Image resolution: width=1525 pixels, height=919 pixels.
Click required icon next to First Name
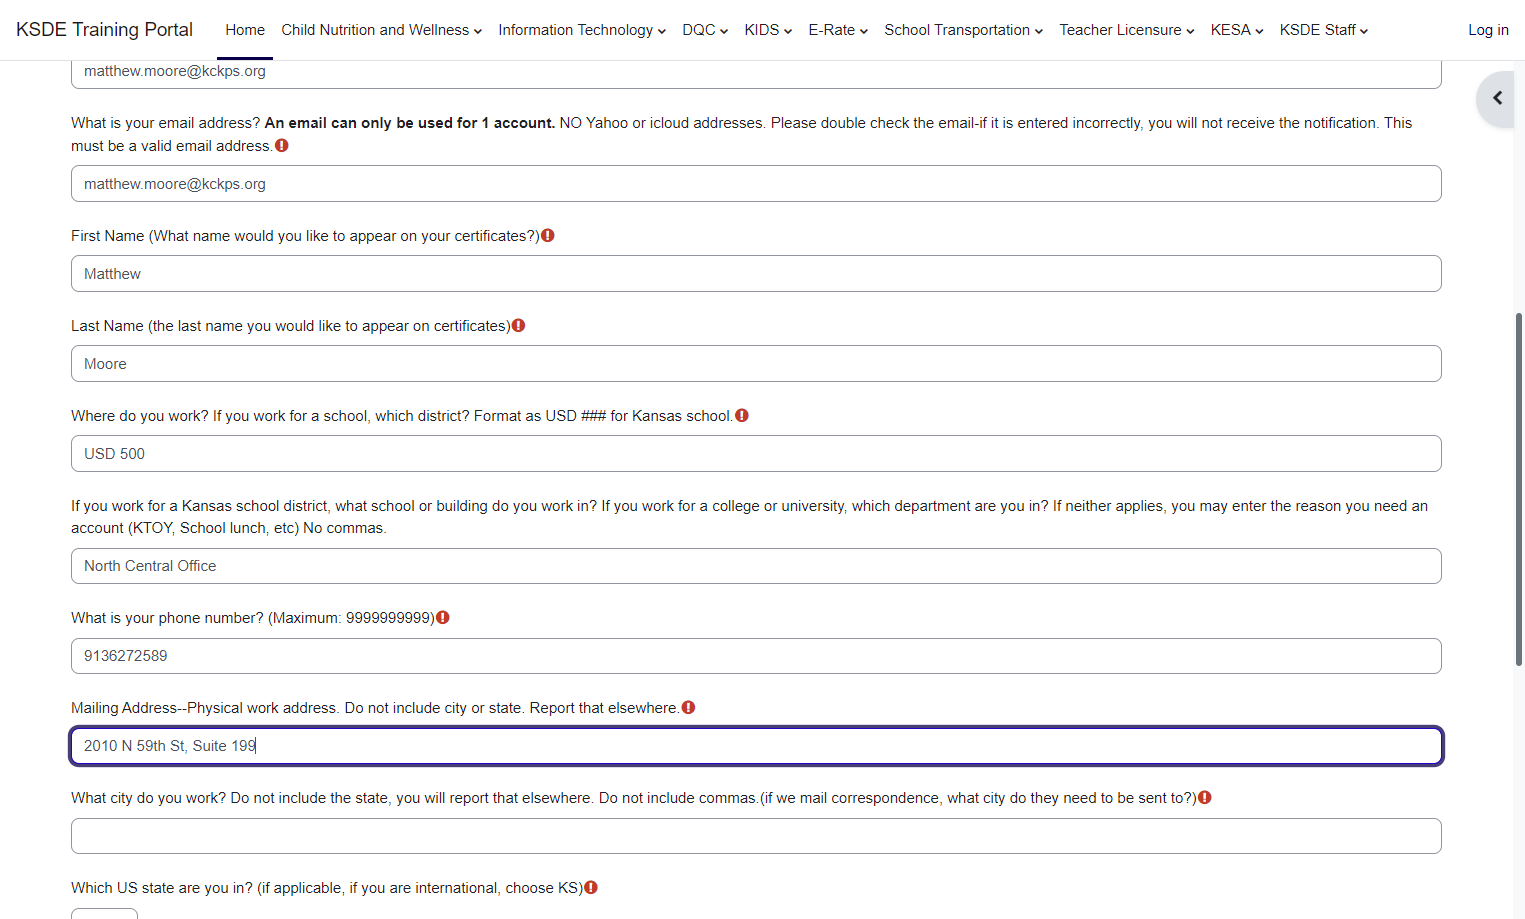pos(548,236)
